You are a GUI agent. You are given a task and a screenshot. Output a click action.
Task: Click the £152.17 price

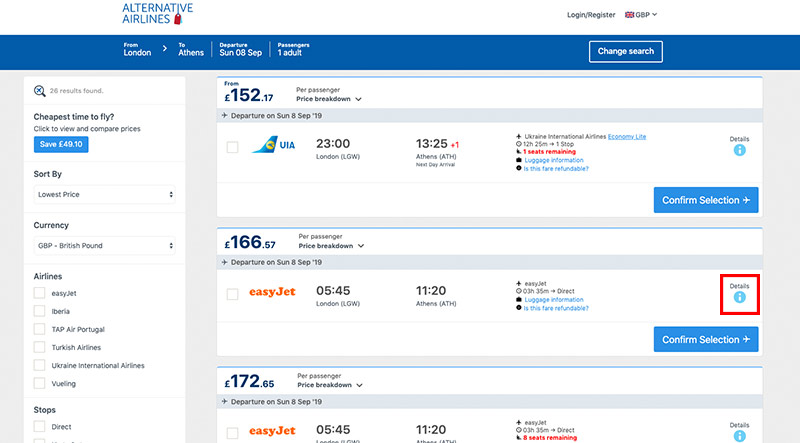[x=249, y=95]
